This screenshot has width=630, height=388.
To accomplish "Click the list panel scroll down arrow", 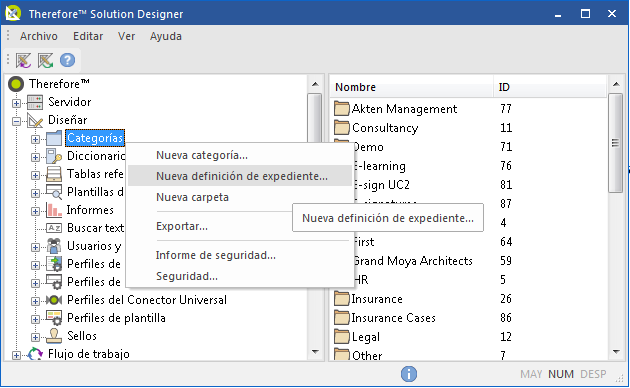I will tap(616, 352).
